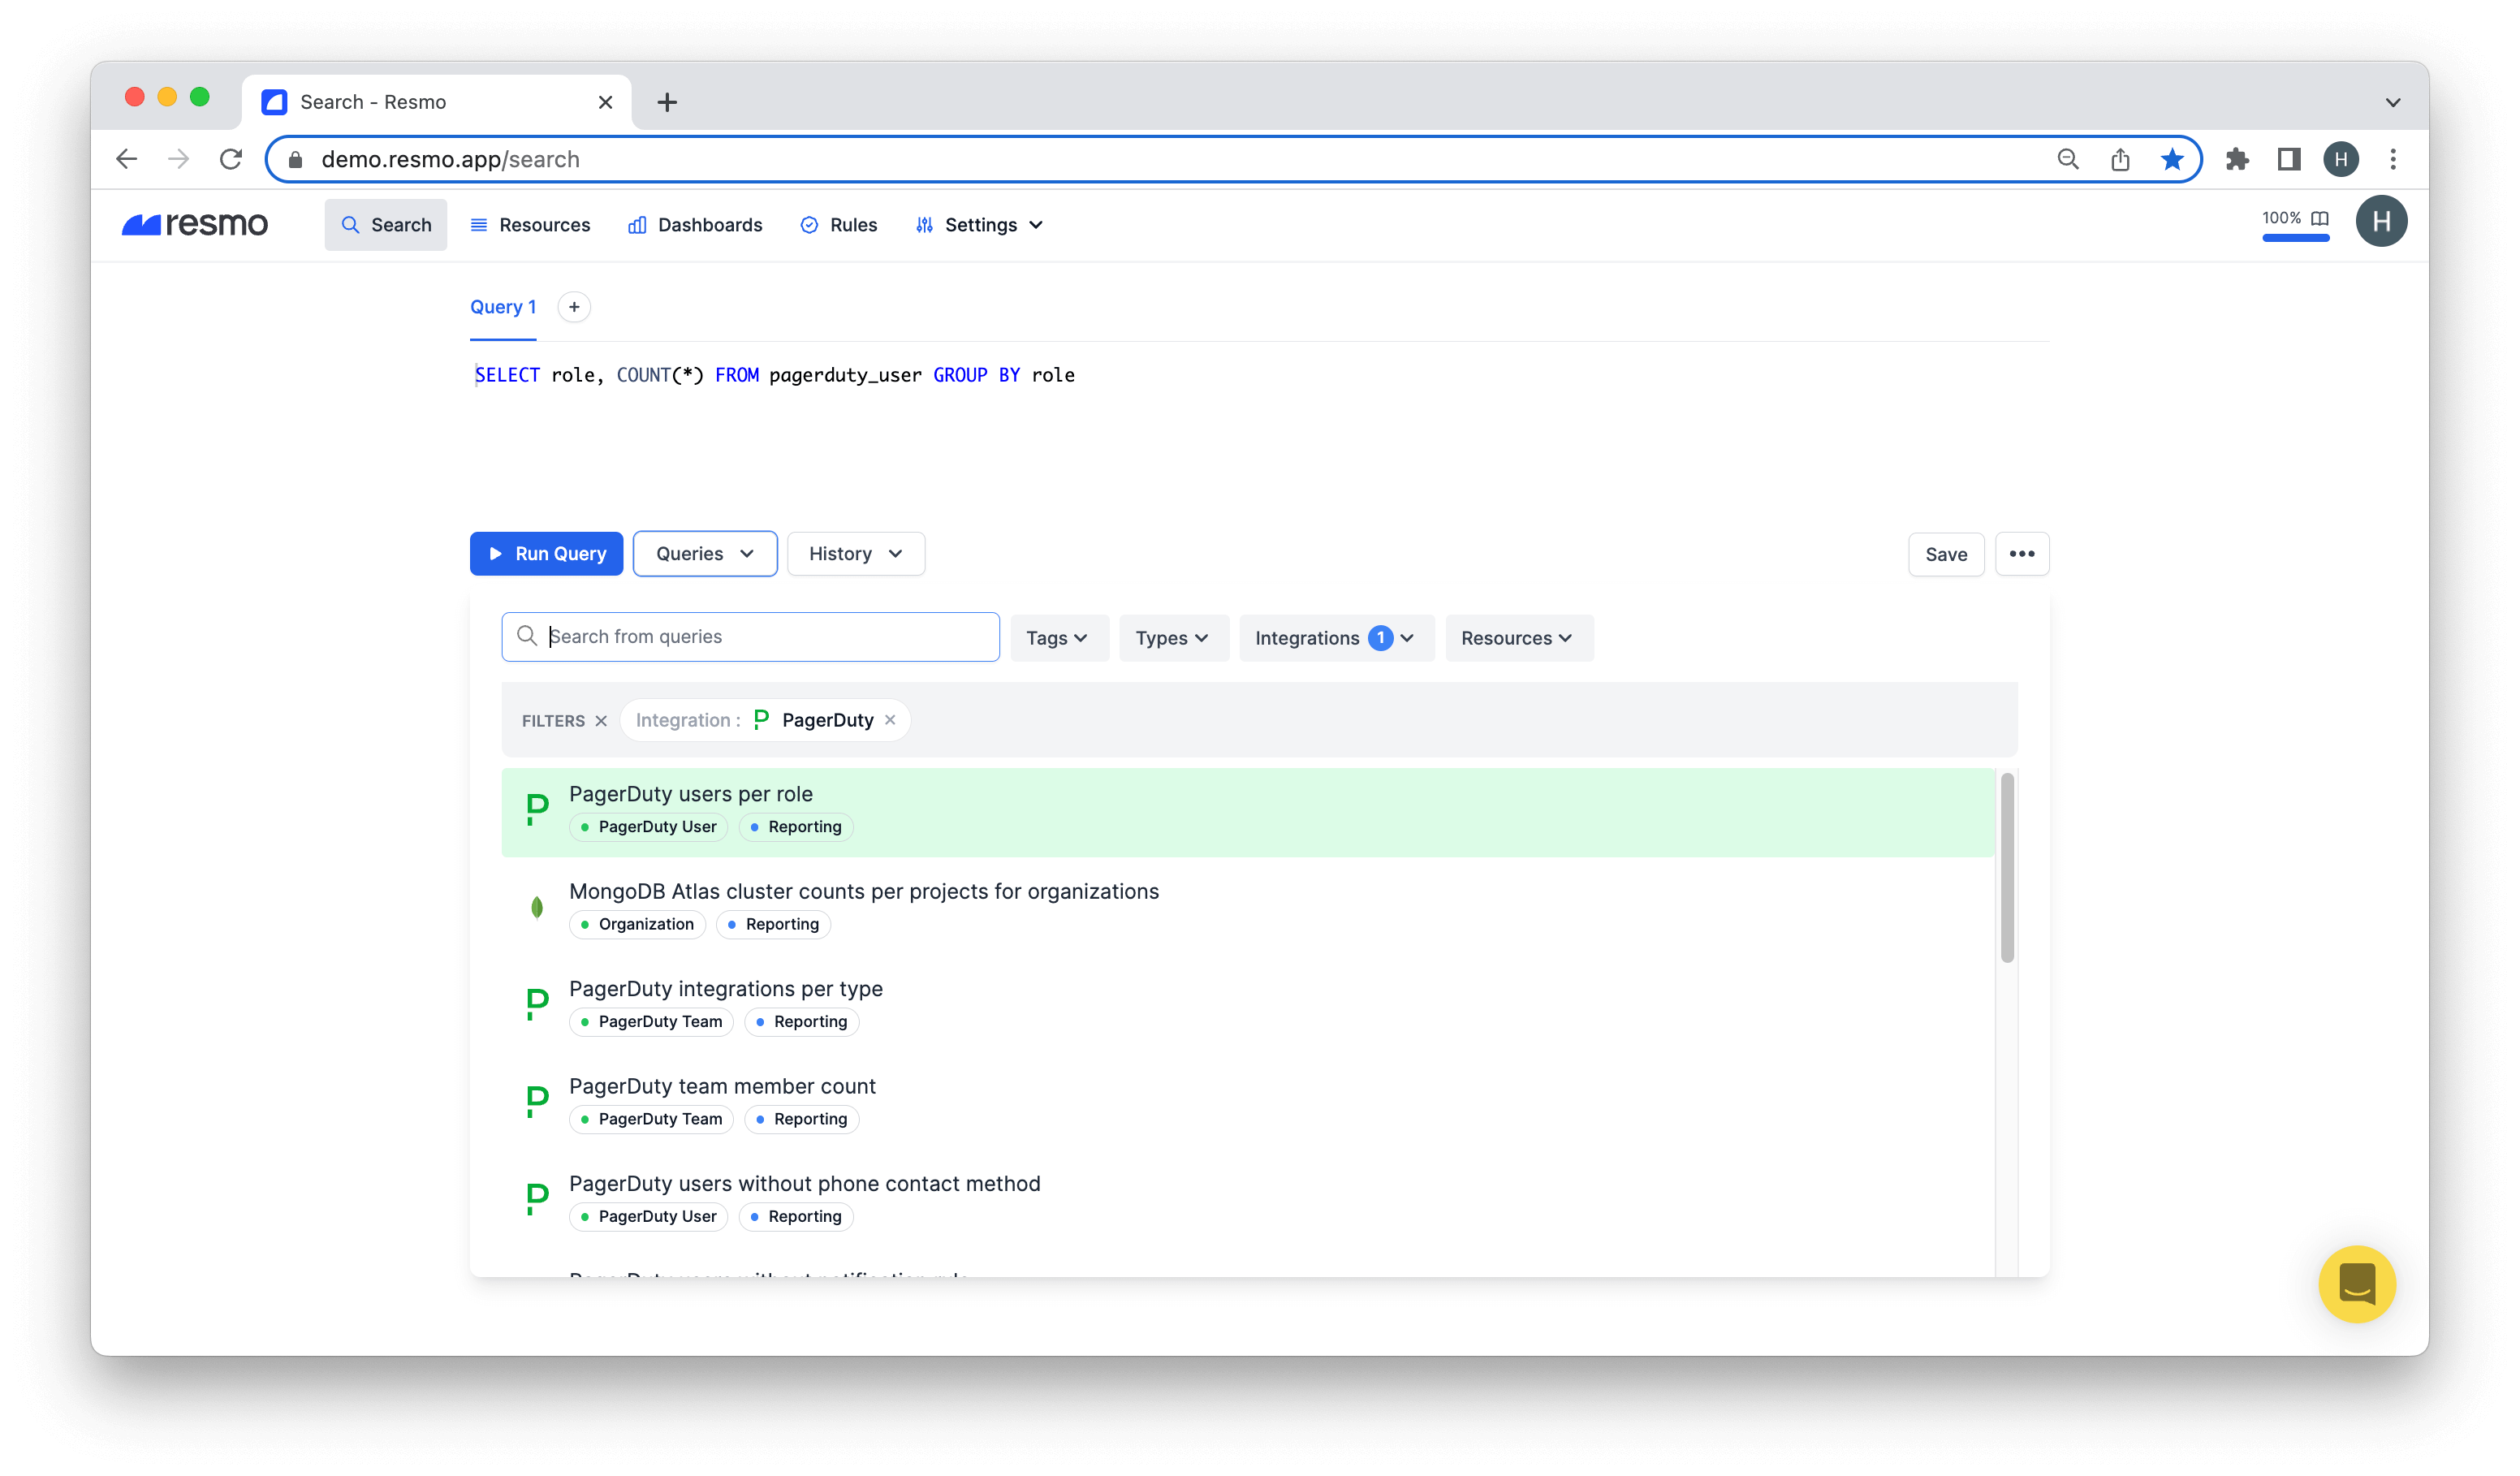
Task: Run the current query
Action: click(546, 554)
